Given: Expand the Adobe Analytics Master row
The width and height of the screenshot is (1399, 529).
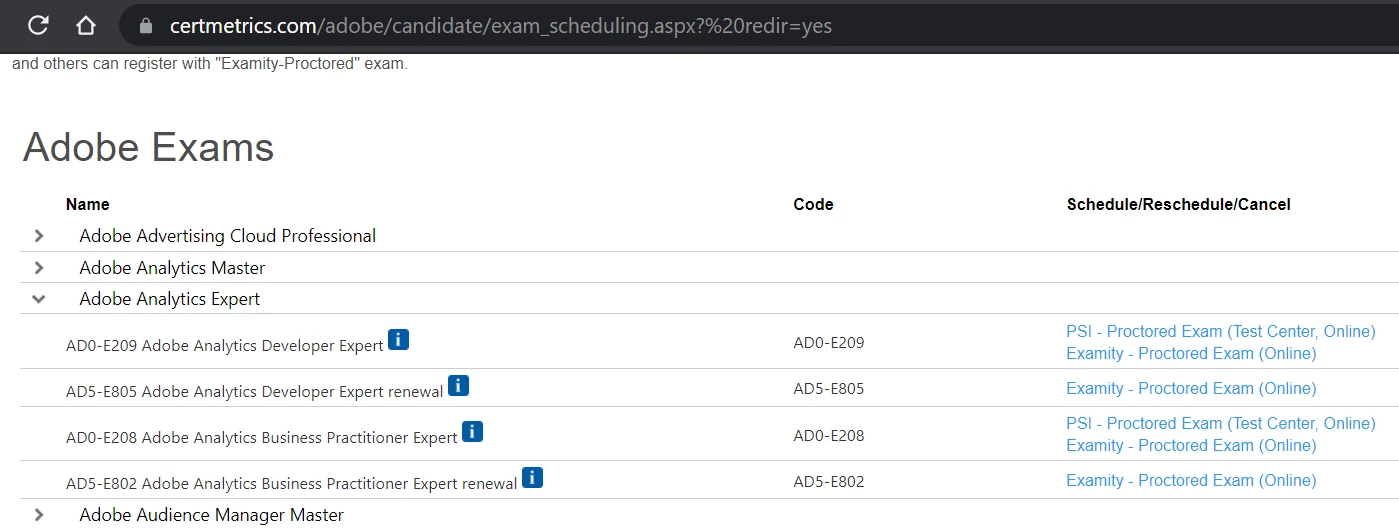Looking at the screenshot, I should pos(39,268).
